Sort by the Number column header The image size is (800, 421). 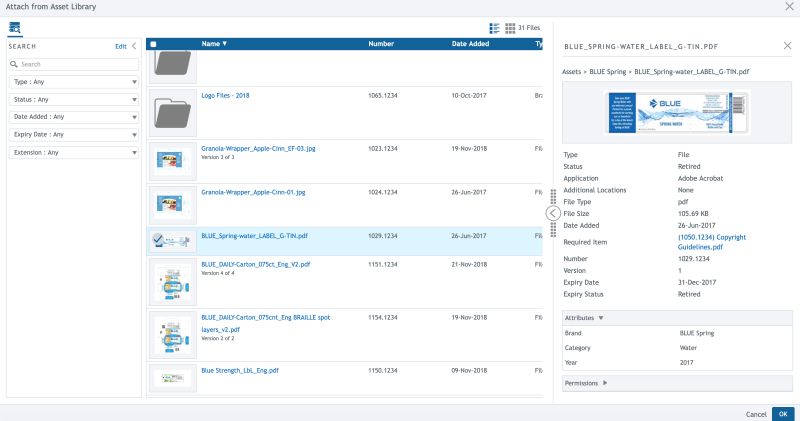tap(381, 44)
